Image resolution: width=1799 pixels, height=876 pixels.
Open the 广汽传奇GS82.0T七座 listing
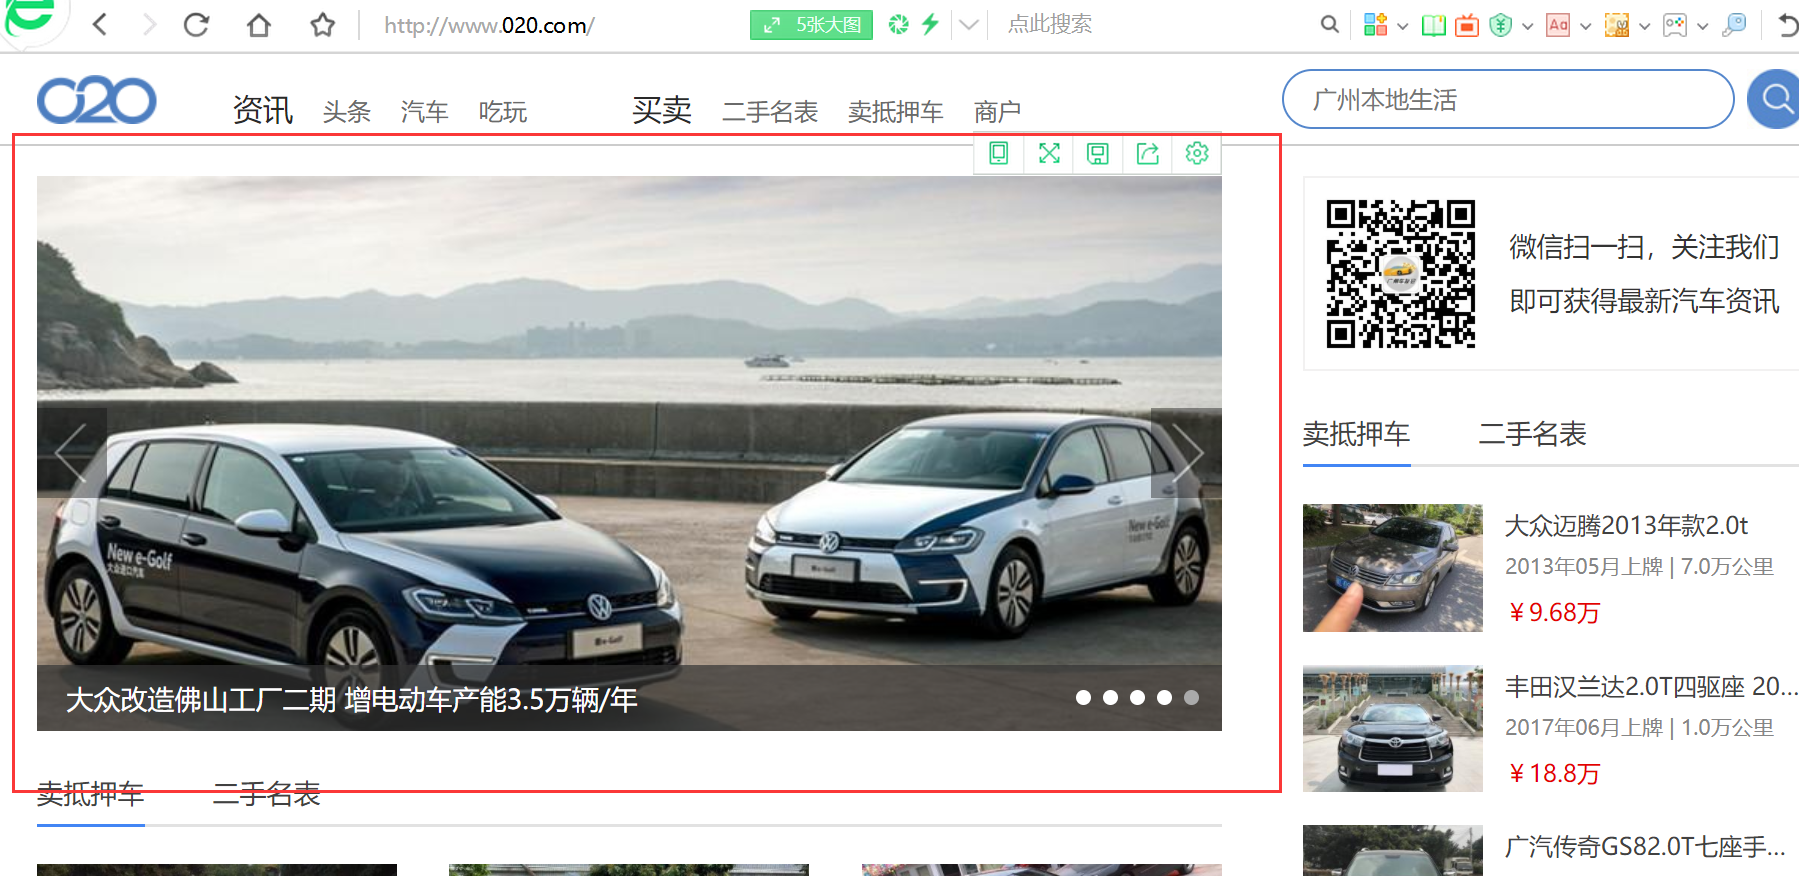1645,847
